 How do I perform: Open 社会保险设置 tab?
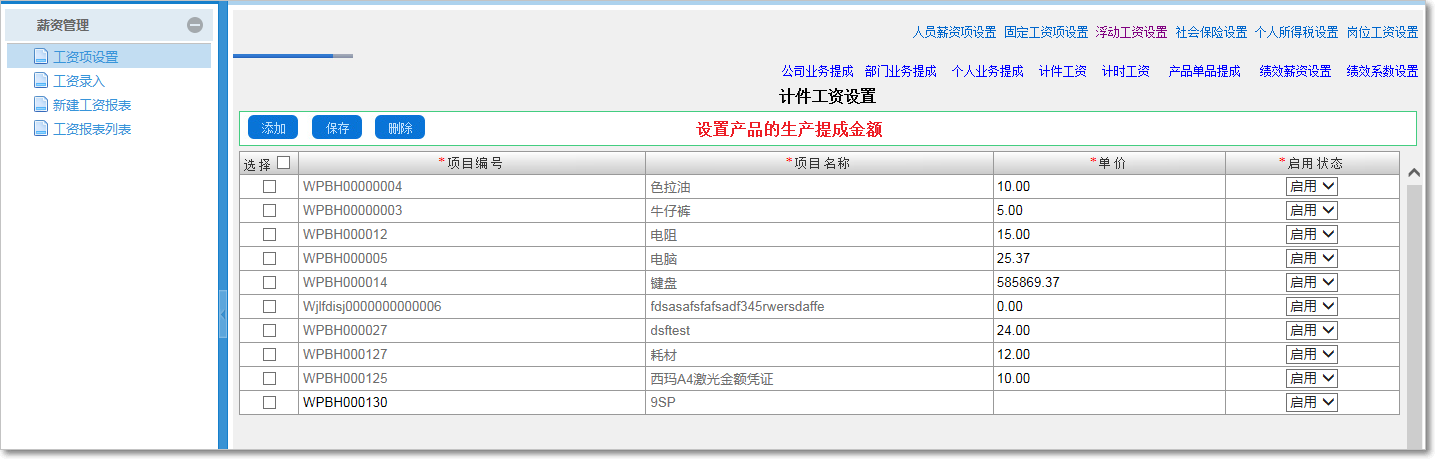click(x=1211, y=32)
